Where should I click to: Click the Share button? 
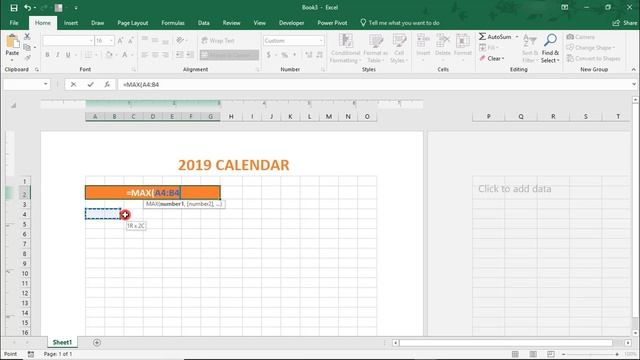pos(624,23)
